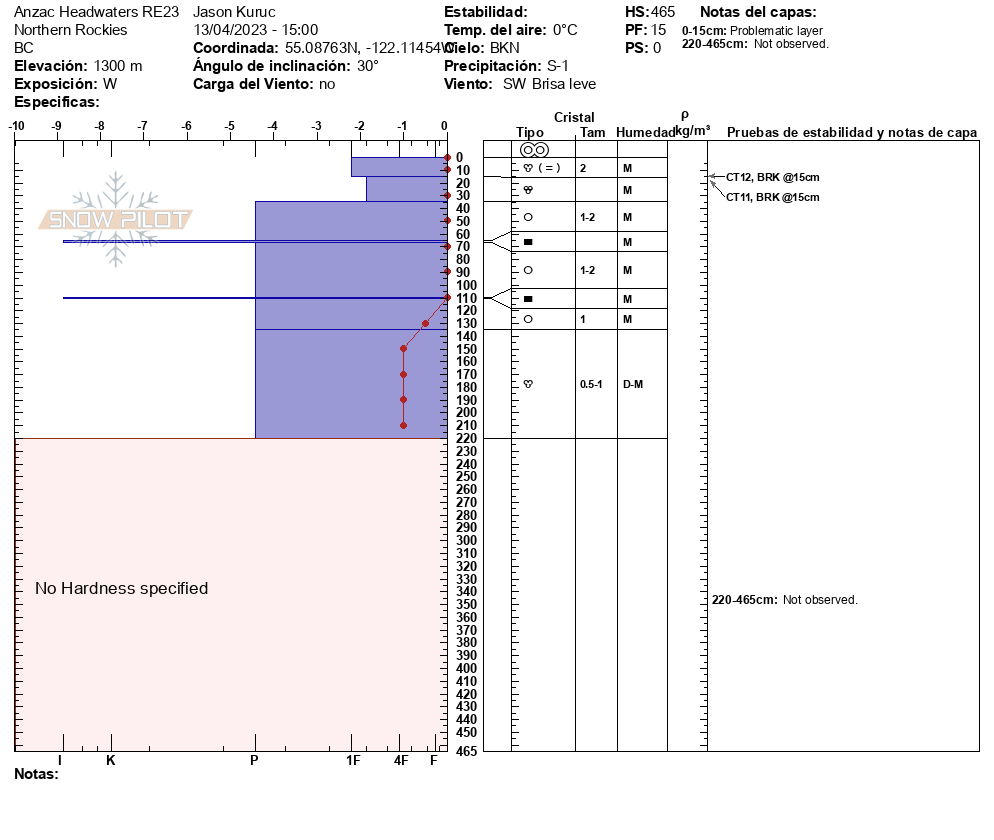Click the Snow Pilot snowflake logo
Screen dimensions: 994x840
click(116, 219)
